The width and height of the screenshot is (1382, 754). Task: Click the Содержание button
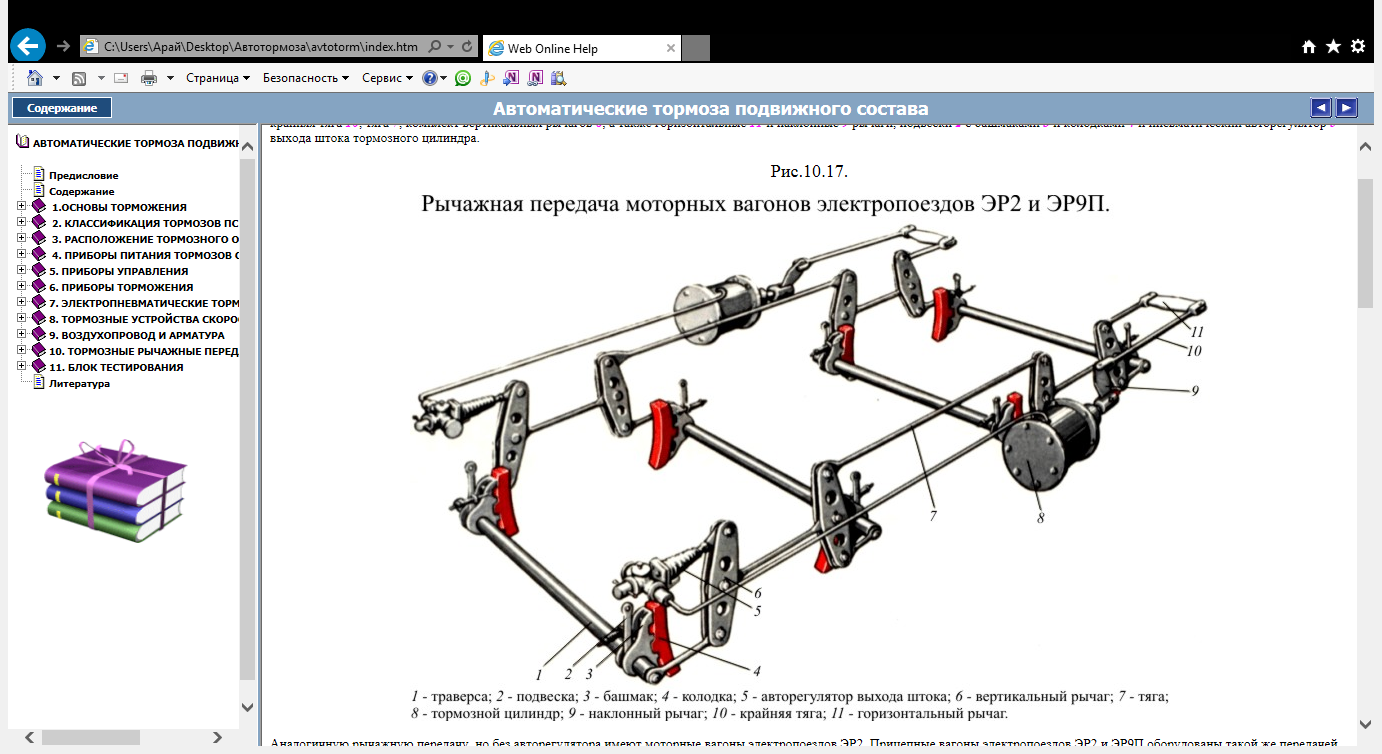[x=62, y=108]
